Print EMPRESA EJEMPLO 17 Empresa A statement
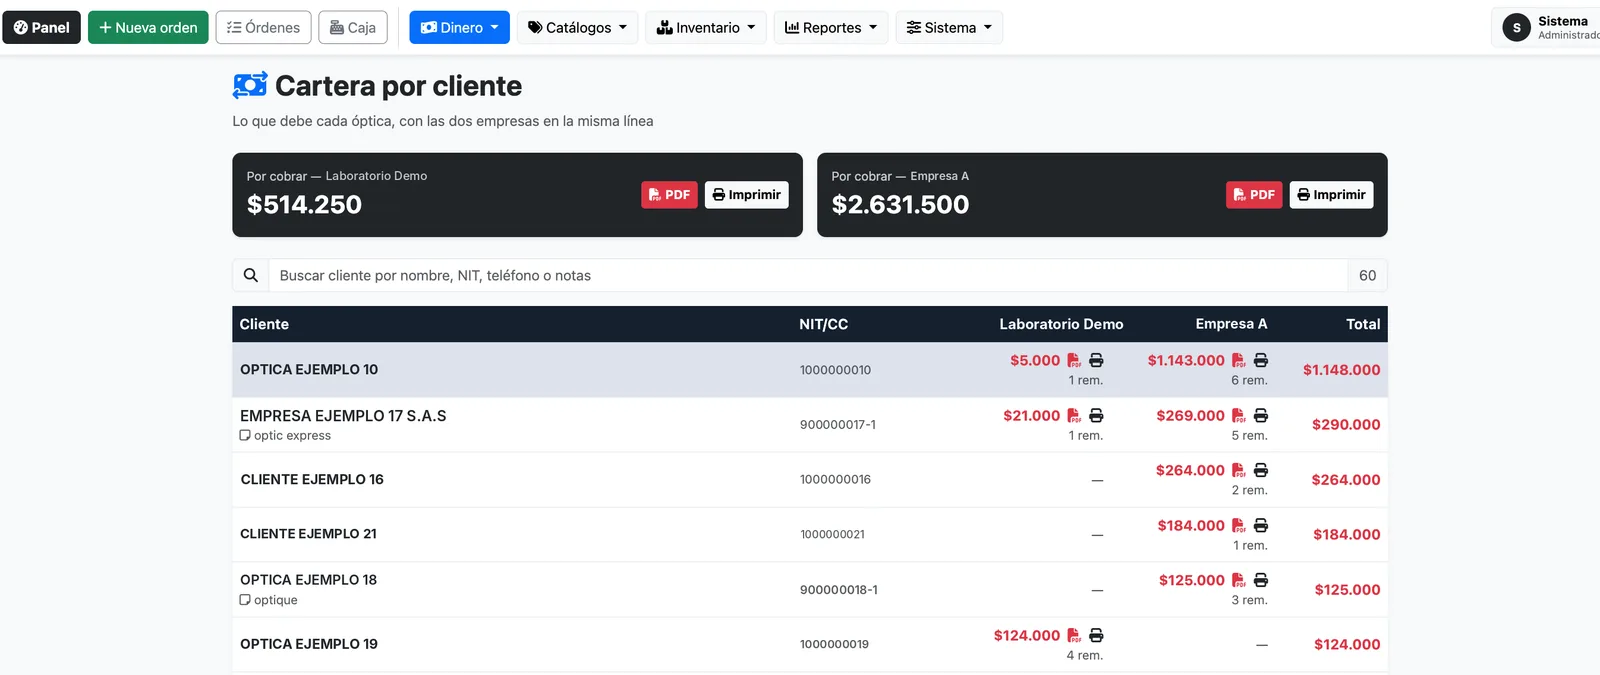The width and height of the screenshot is (1600, 675). tap(1261, 415)
